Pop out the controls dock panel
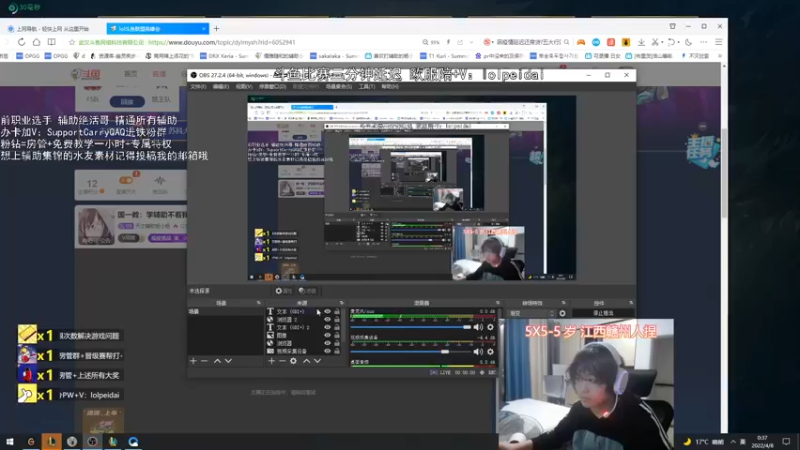The image size is (800, 450). (x=631, y=303)
